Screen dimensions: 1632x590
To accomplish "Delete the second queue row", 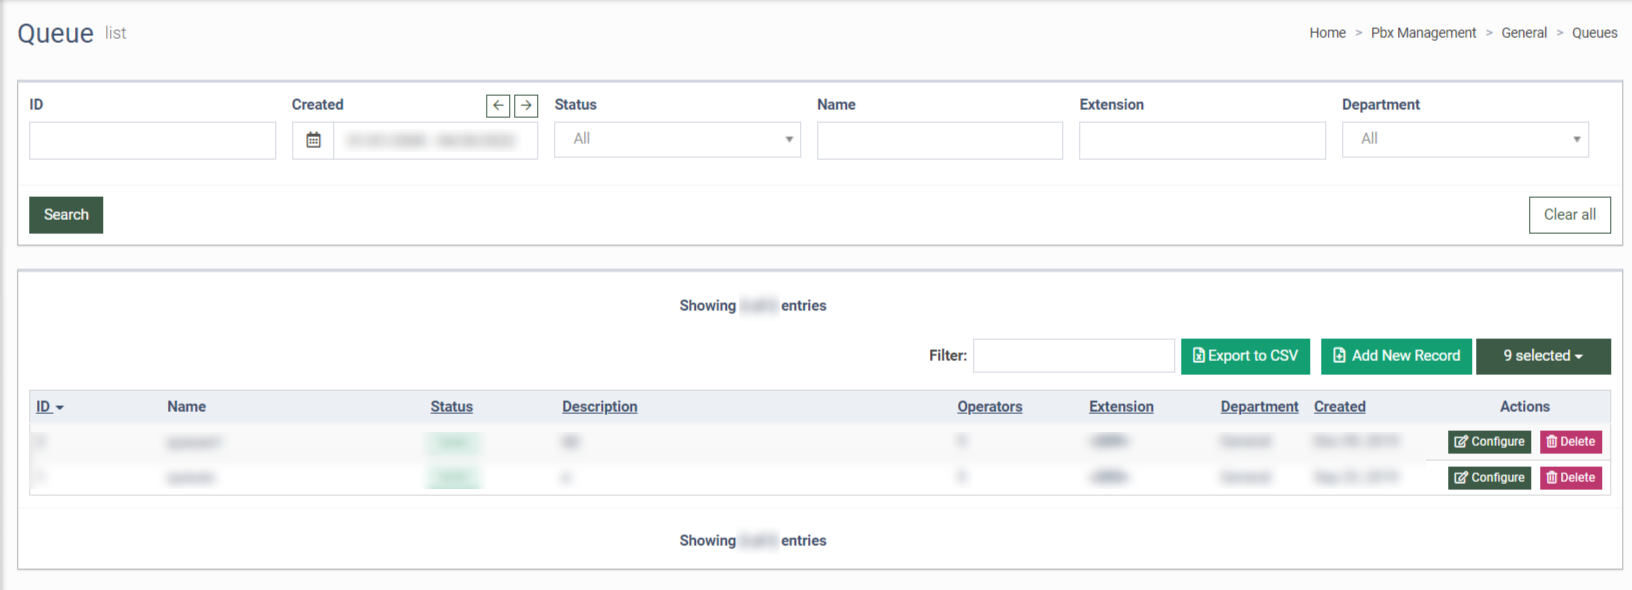I will 1571,478.
